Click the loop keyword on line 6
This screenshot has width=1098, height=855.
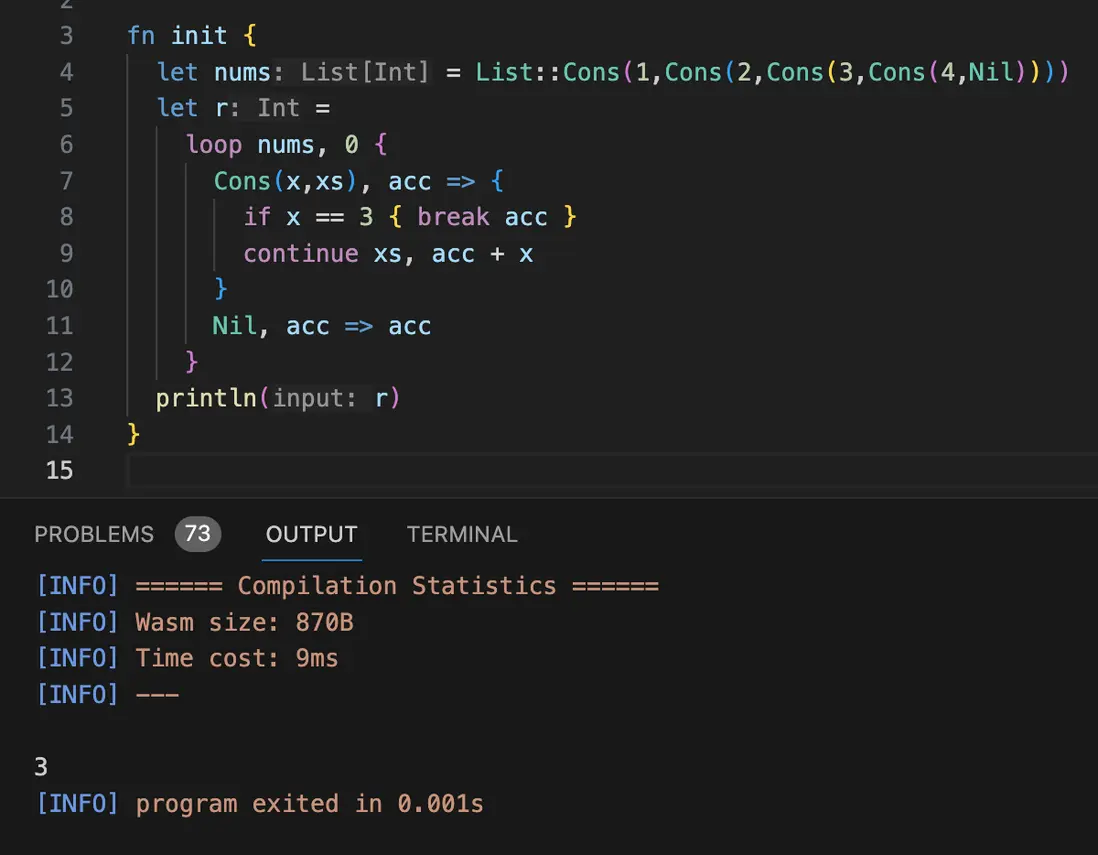(x=214, y=145)
